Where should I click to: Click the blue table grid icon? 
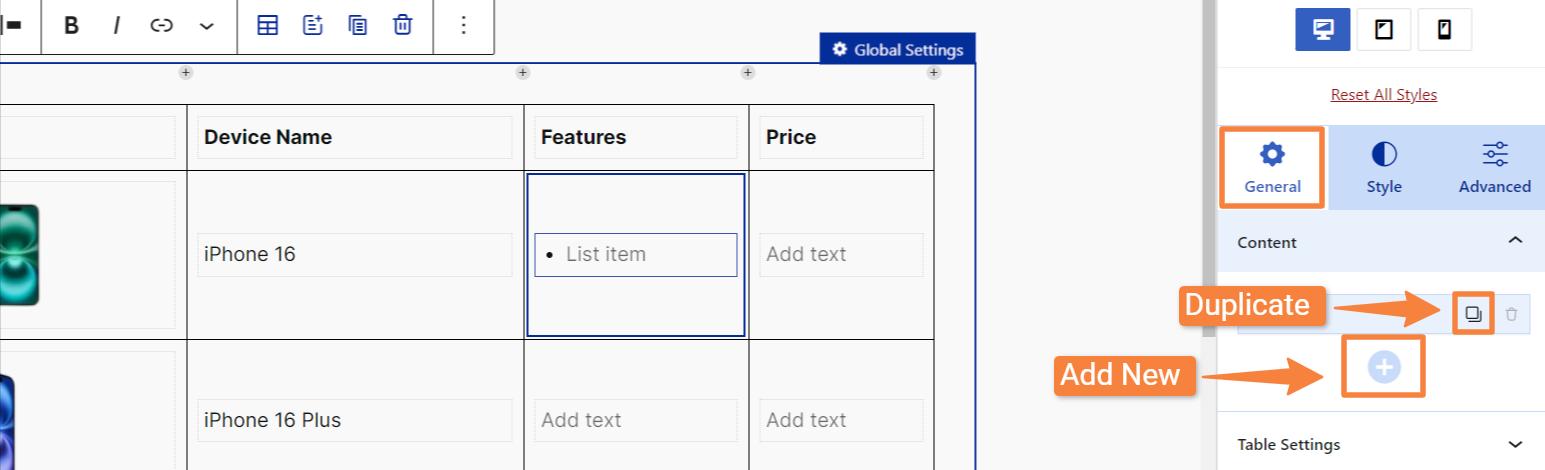(x=267, y=26)
